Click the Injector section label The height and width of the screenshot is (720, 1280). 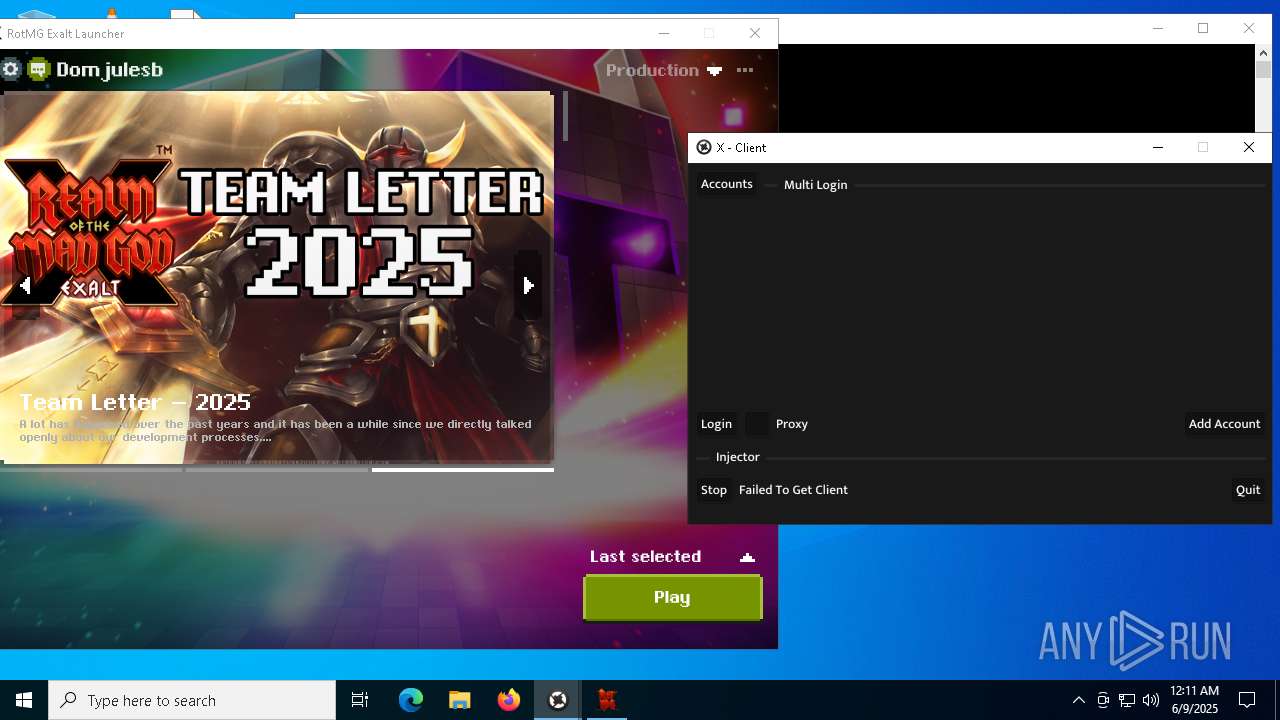(x=738, y=457)
